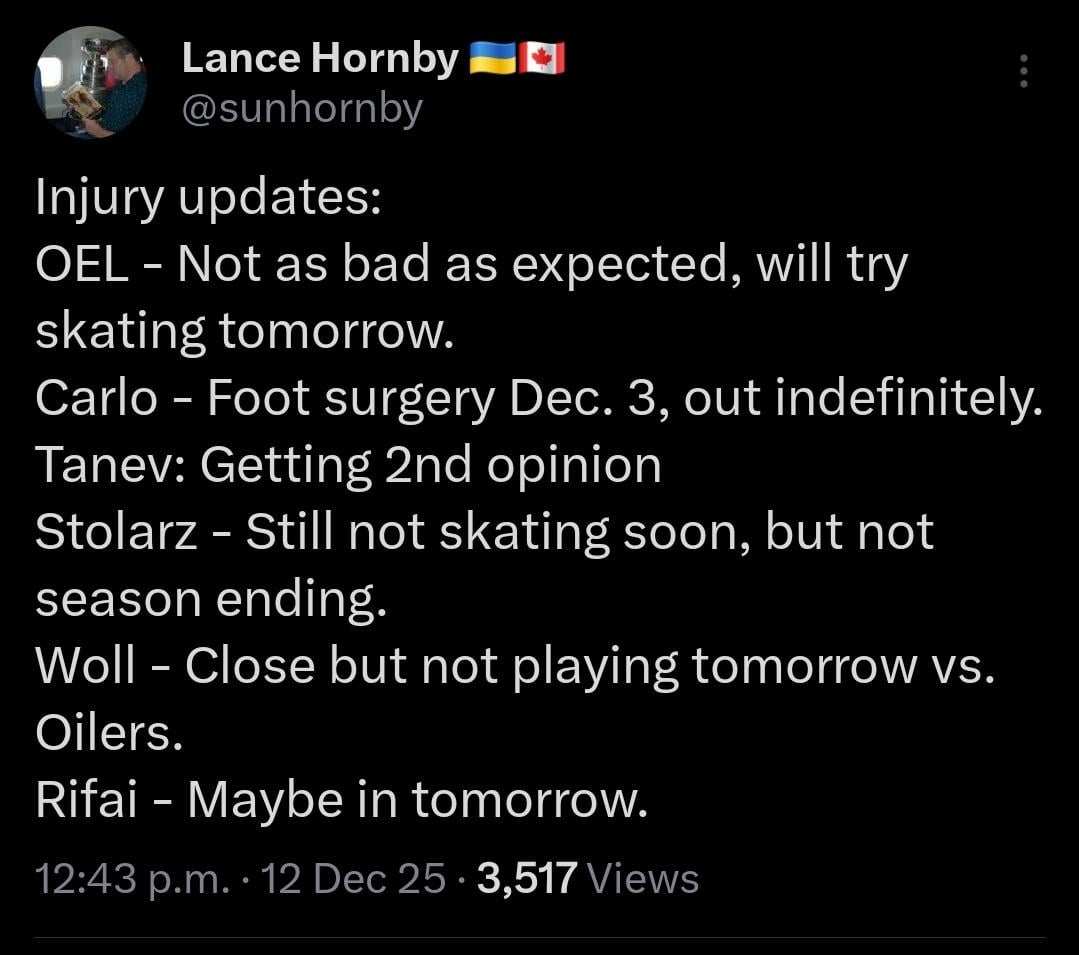This screenshot has height=955, width=1079.
Task: Click Lance Hornby's profile avatar
Action: (x=90, y=85)
